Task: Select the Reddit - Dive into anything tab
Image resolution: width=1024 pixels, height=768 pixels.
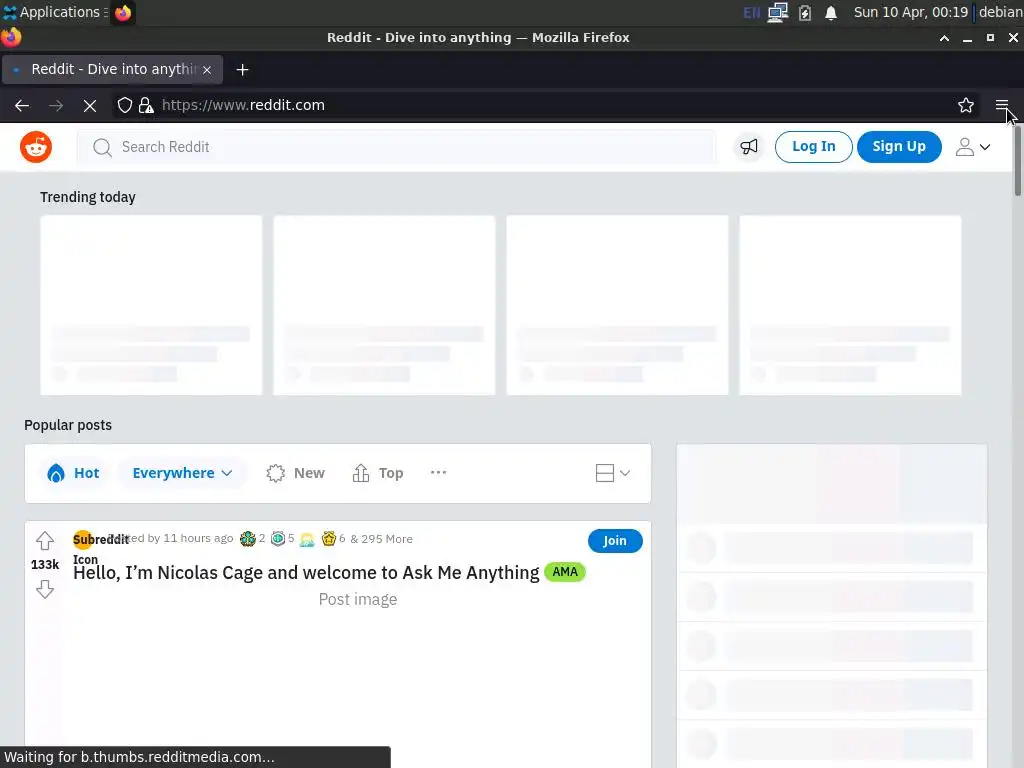Action: click(x=112, y=69)
